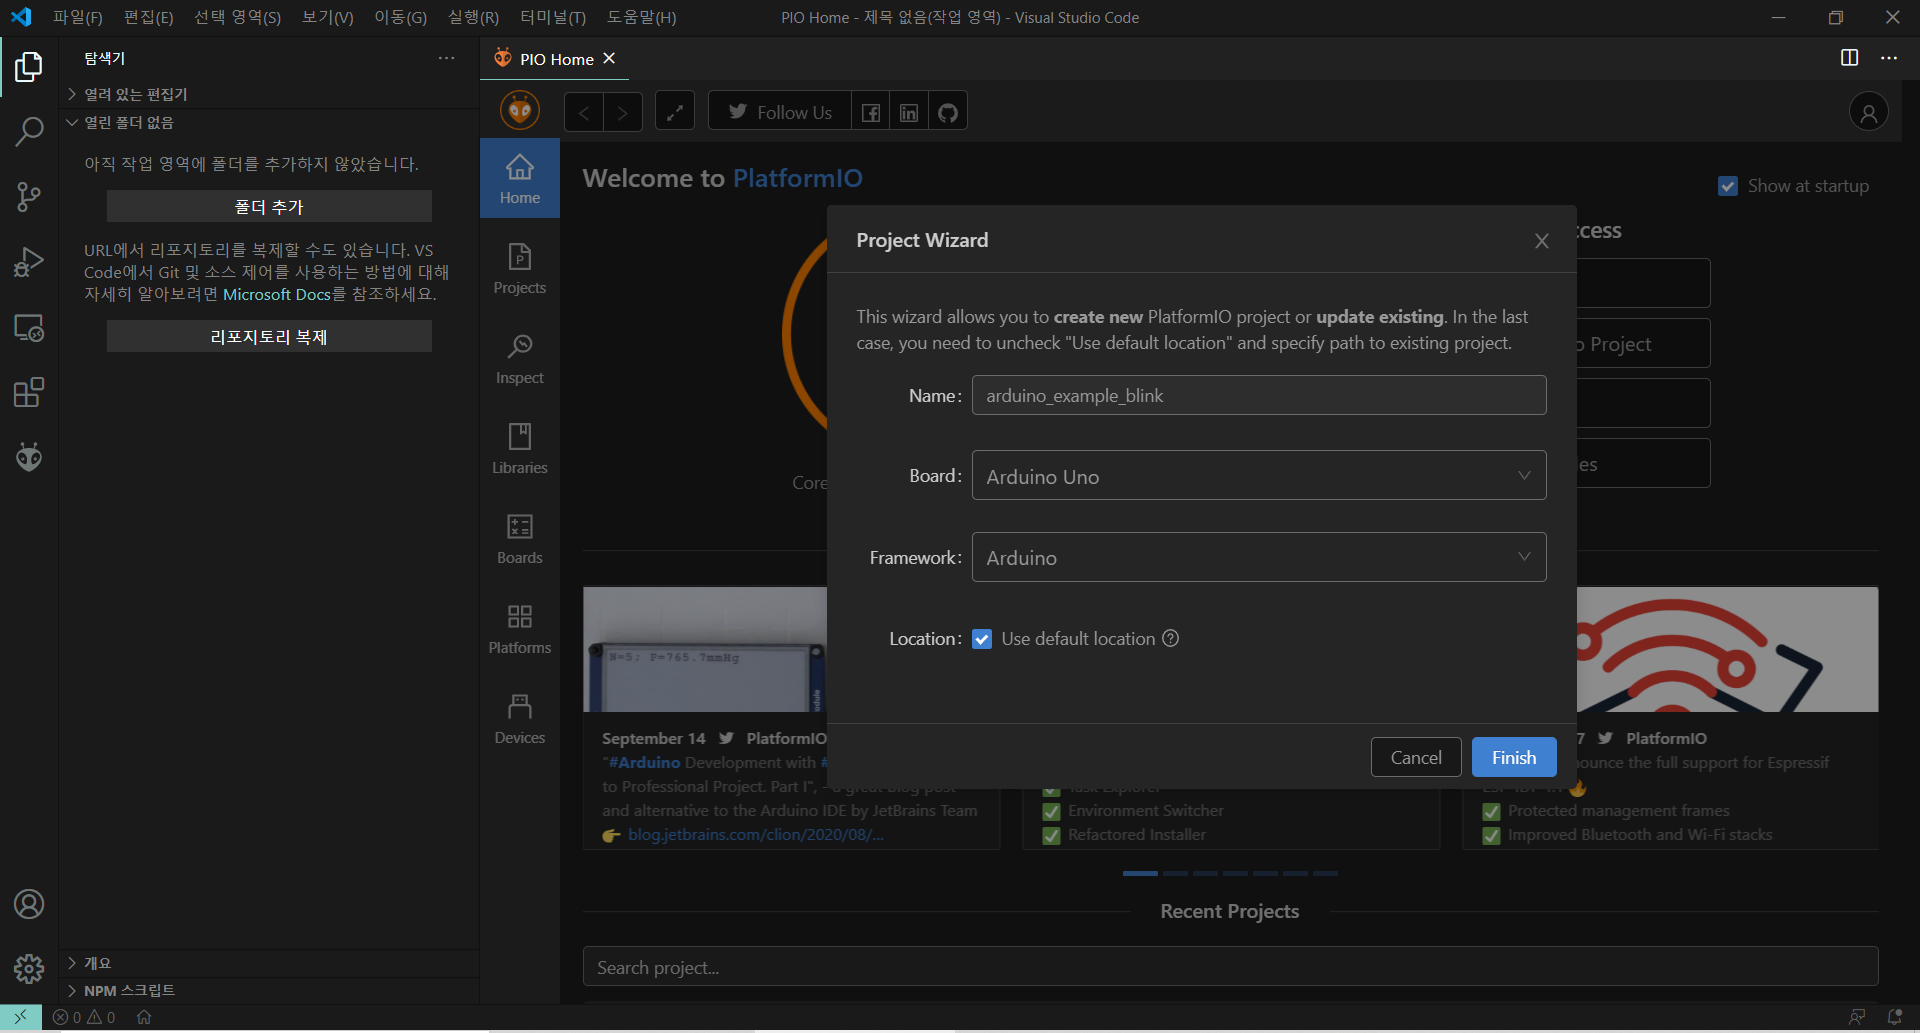Click Finish in Project Wizard
1920x1033 pixels.
[x=1513, y=757]
